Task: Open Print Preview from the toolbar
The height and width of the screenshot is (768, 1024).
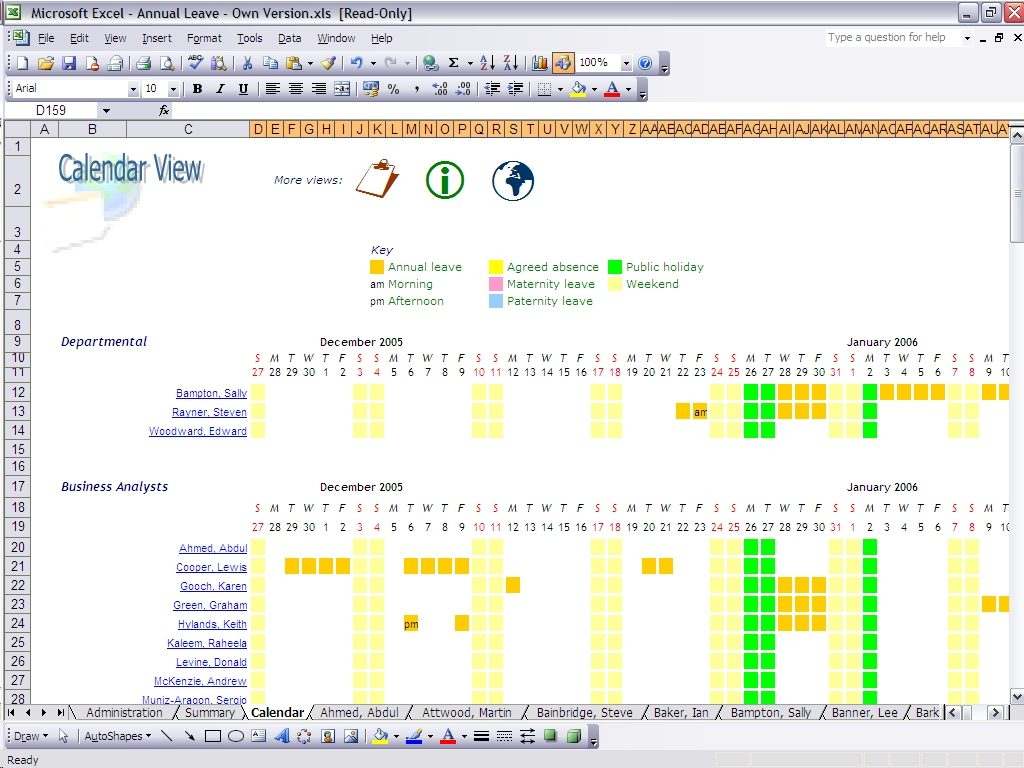Action: [166, 63]
